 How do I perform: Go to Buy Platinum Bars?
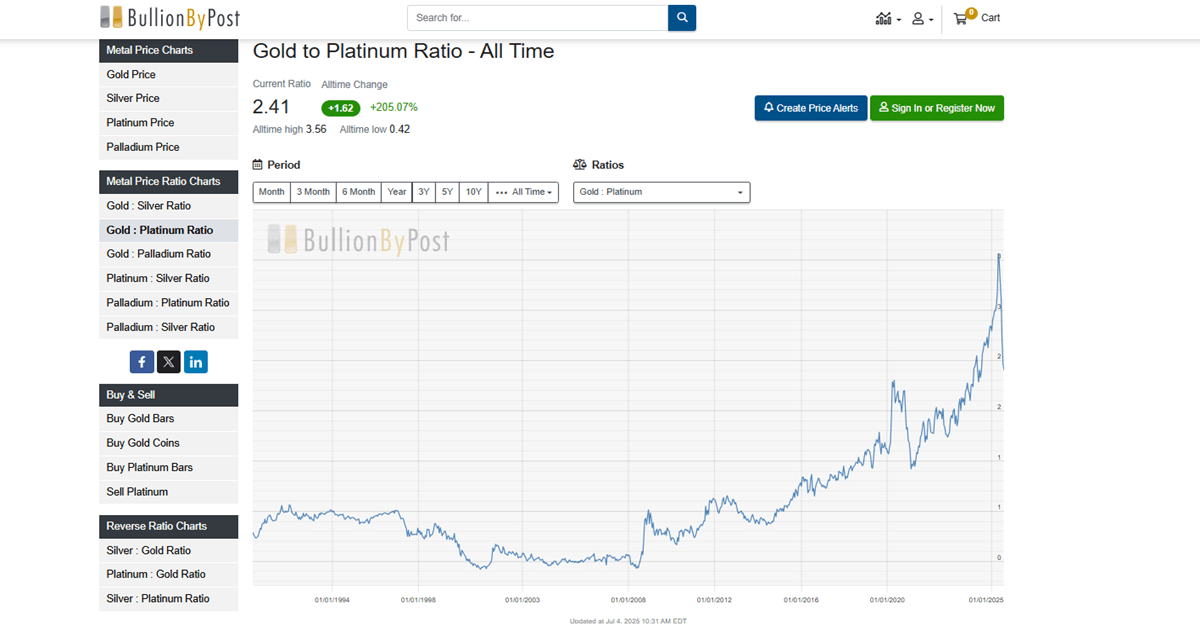click(x=169, y=468)
